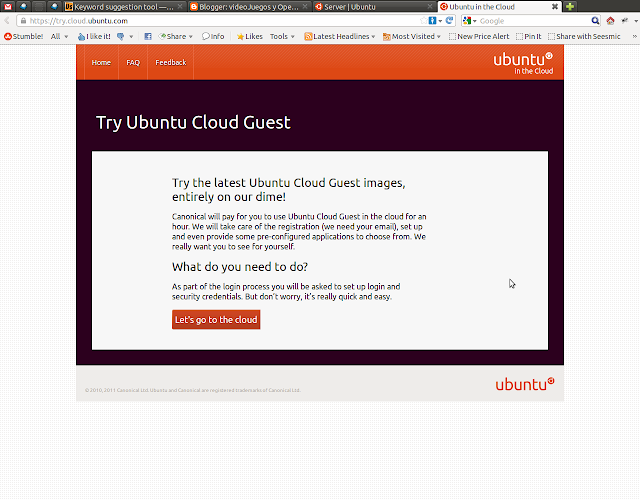This screenshot has height=500, width=640.
Task: Close the Server | Ubuntu tab
Action: coord(430,7)
